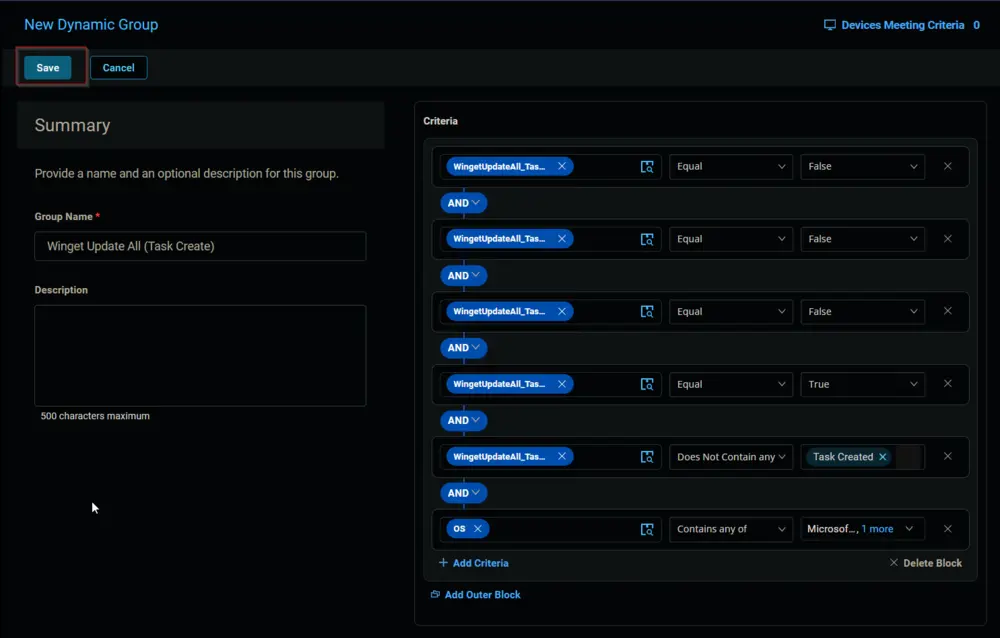Change the AND operator below third criteria row

464,348
